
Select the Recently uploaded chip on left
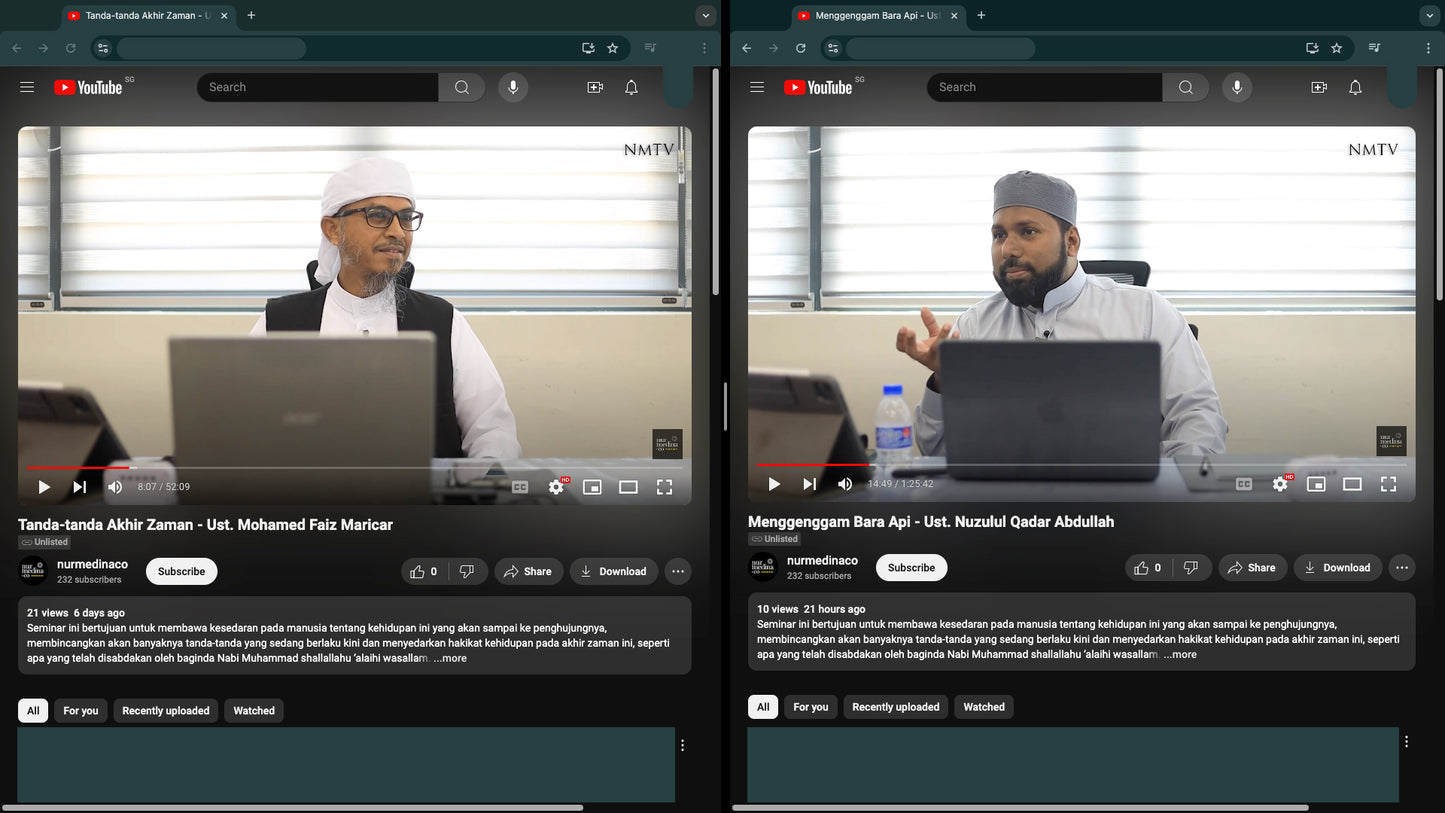point(166,711)
